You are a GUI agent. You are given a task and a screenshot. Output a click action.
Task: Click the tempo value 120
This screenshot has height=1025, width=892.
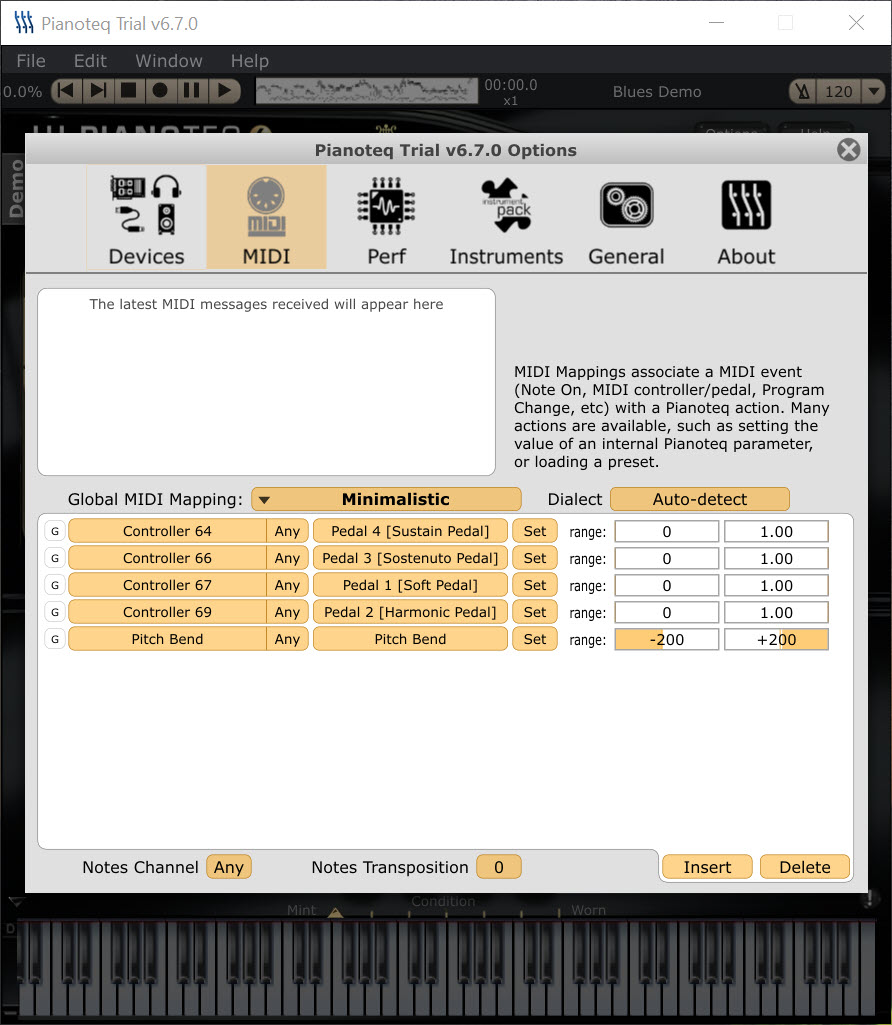[838, 92]
